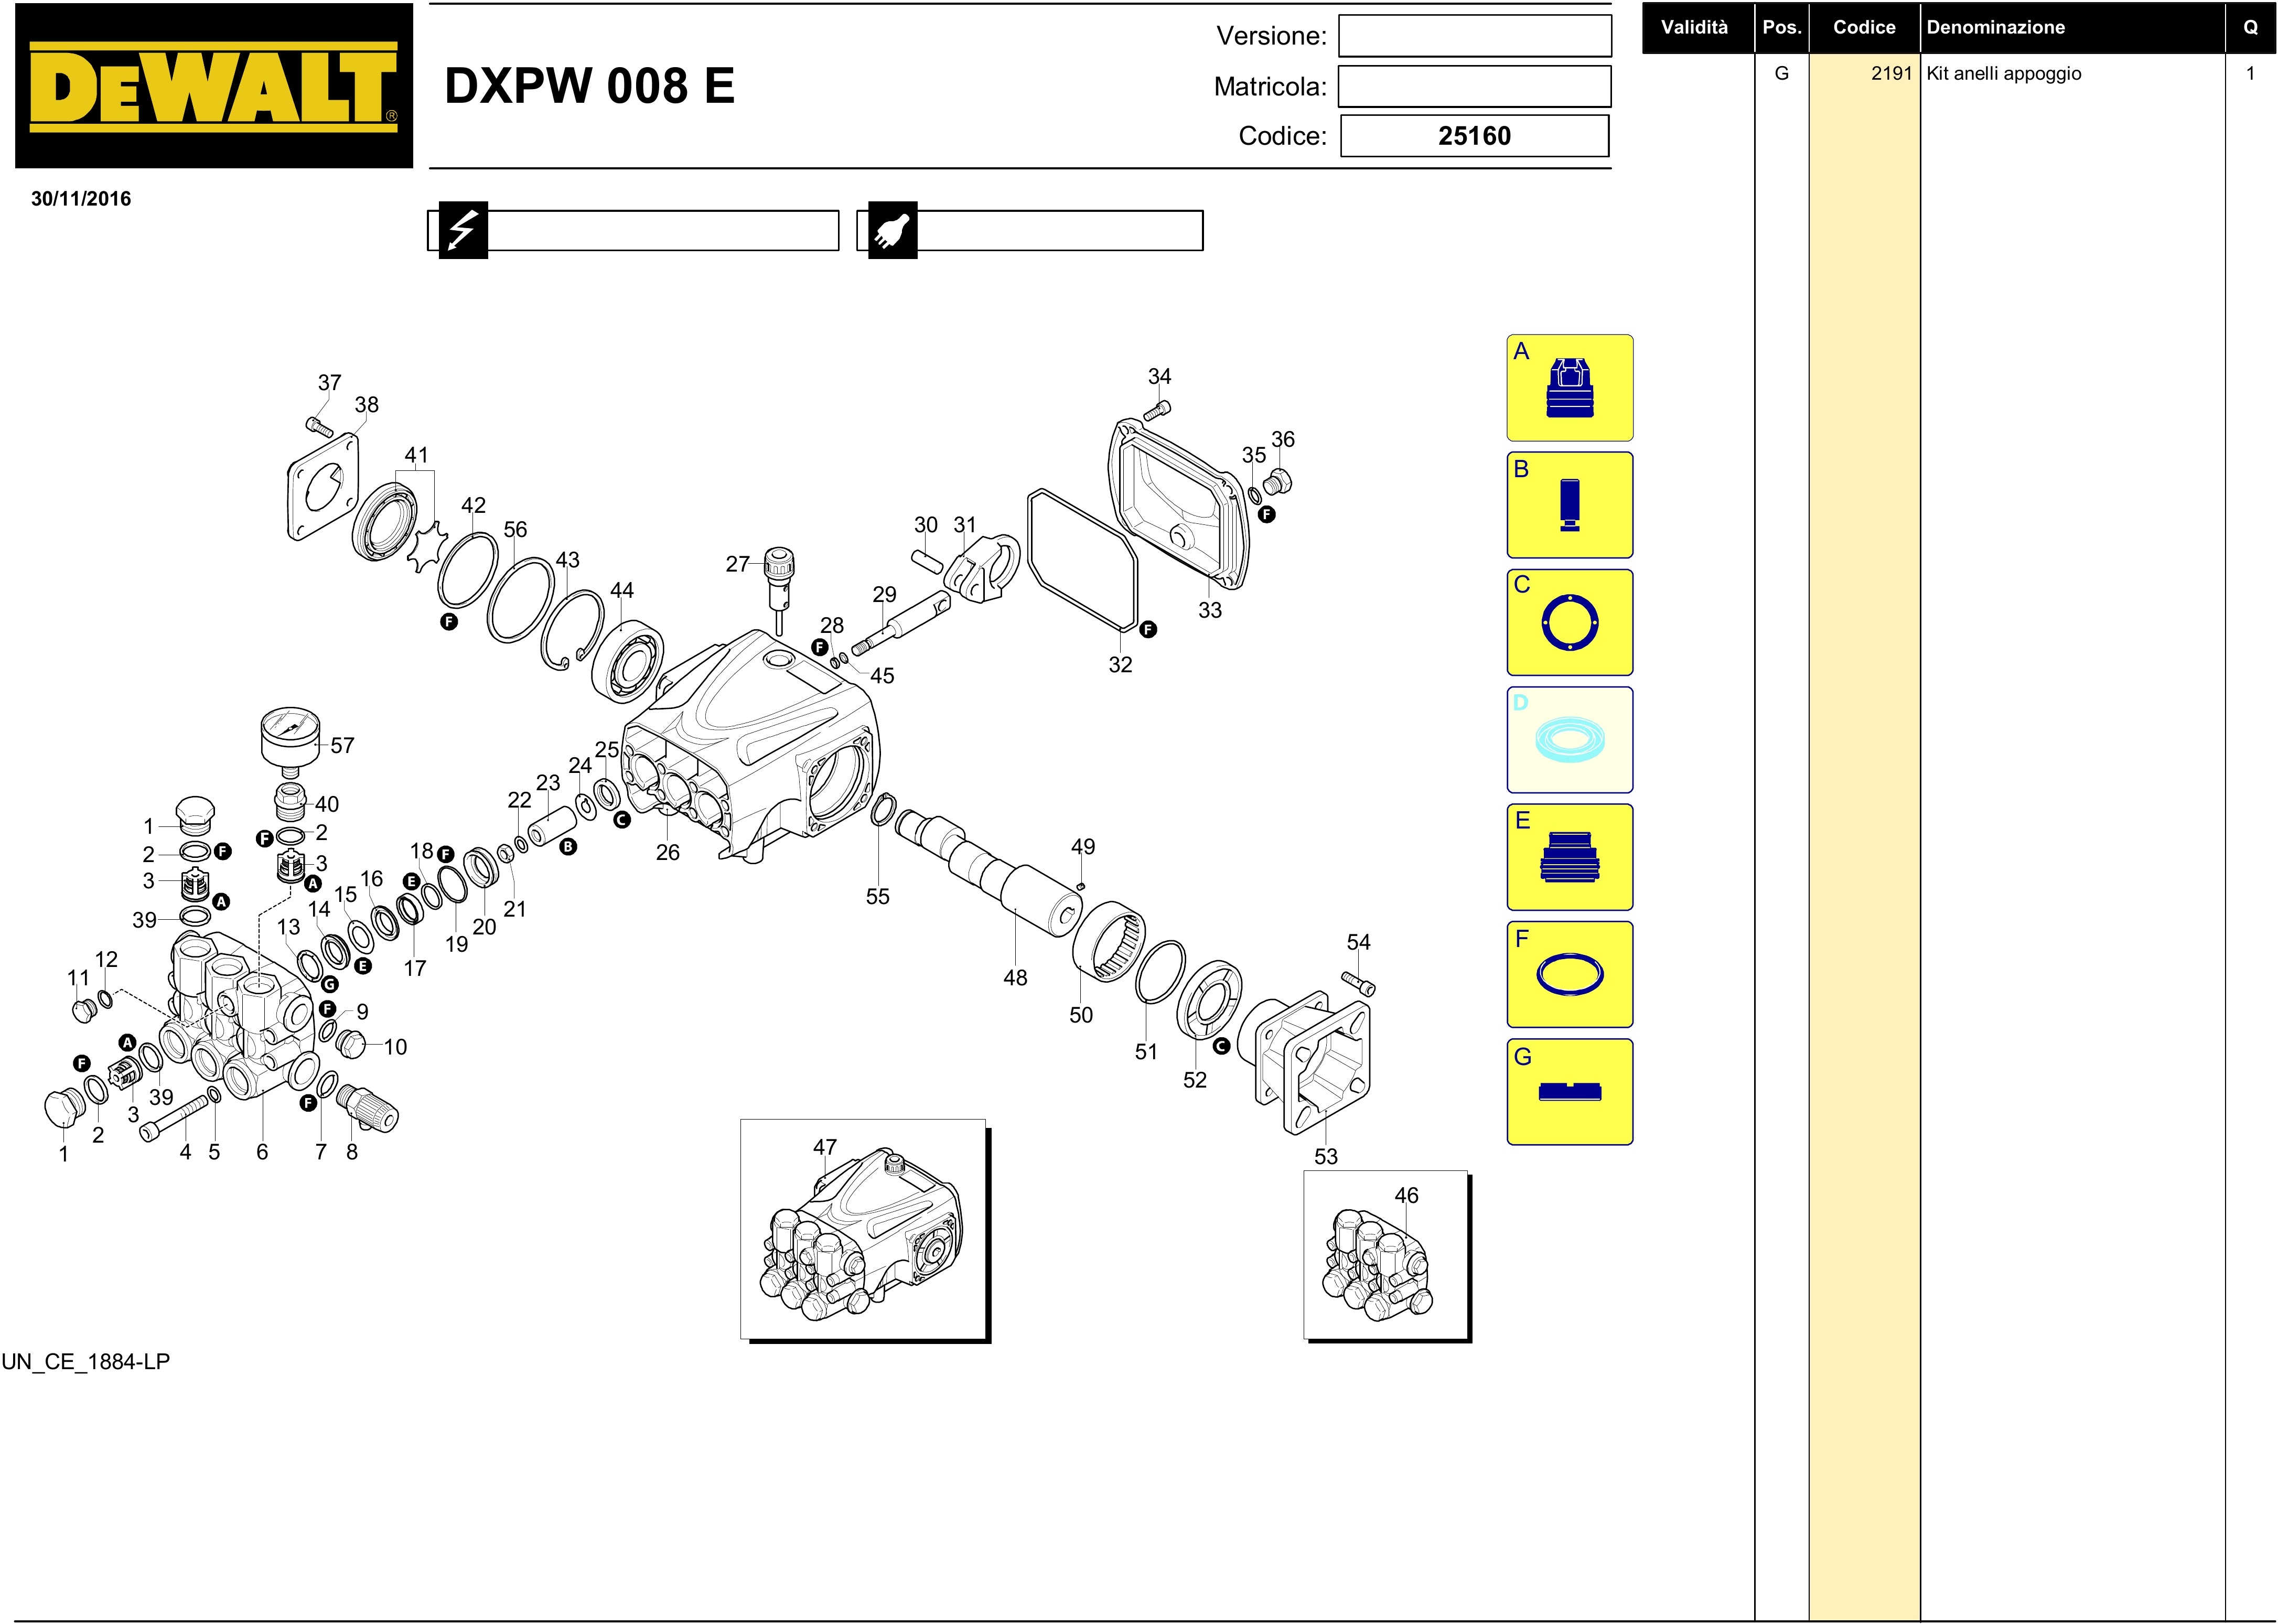Viewport: 2278px width, 1624px height.
Task: Click part number 48 crankshaft label
Action: click(x=1015, y=978)
